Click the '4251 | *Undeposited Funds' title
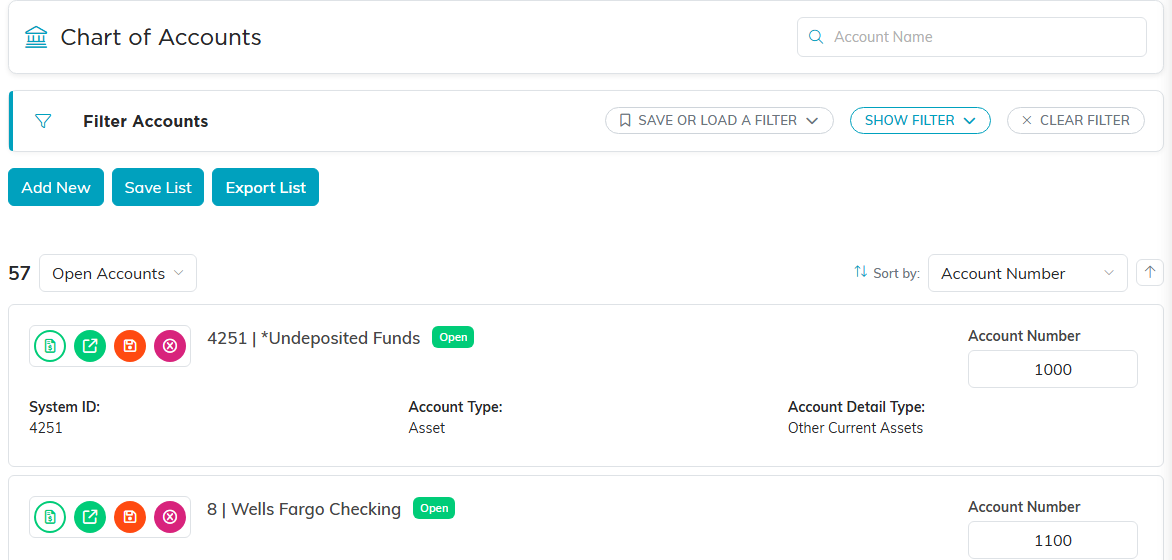1172x560 pixels. (x=314, y=338)
